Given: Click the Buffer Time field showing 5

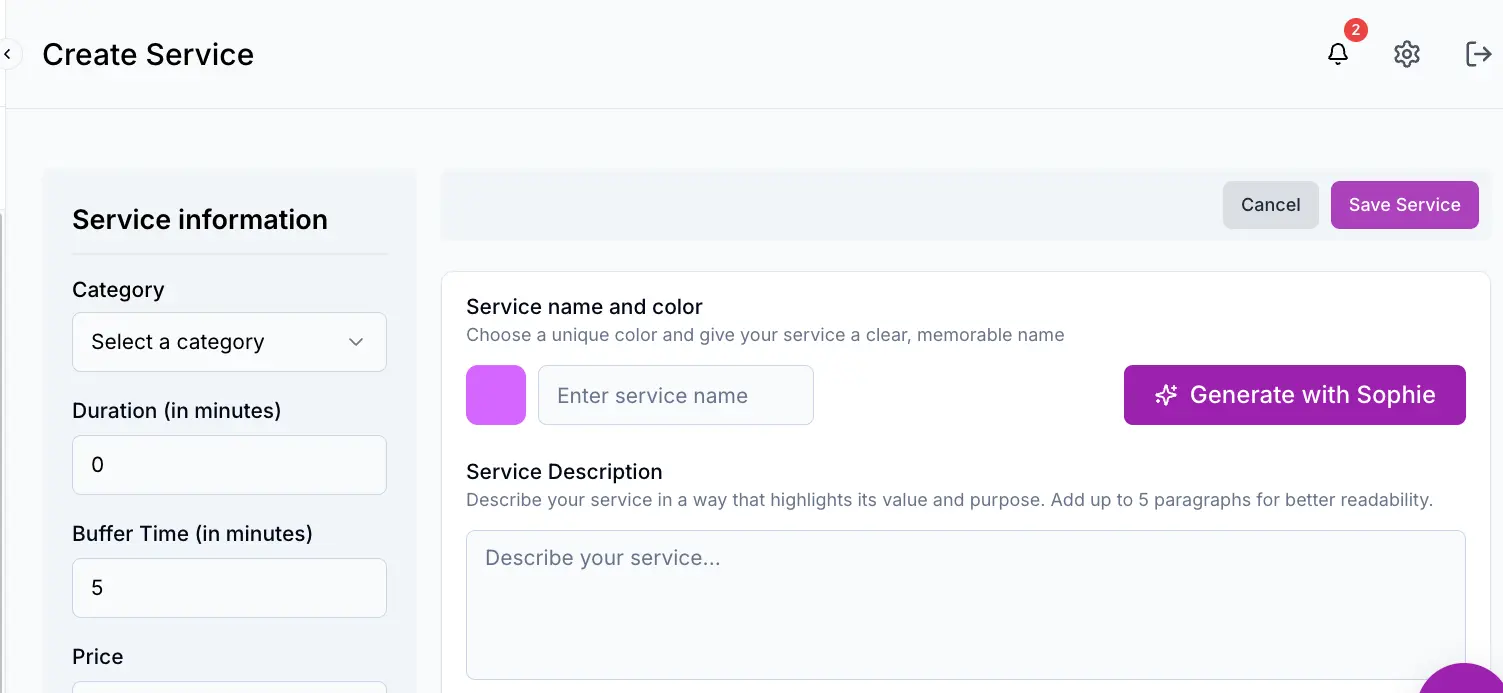Looking at the screenshot, I should click(x=229, y=587).
